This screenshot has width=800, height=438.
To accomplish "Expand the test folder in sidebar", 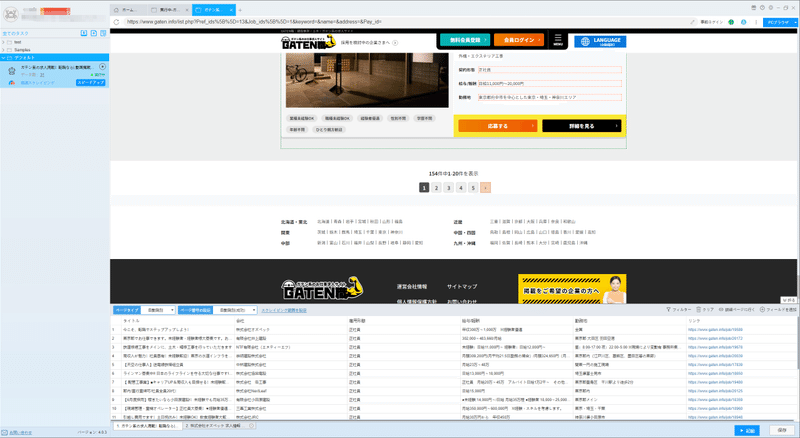I will click(x=3, y=42).
